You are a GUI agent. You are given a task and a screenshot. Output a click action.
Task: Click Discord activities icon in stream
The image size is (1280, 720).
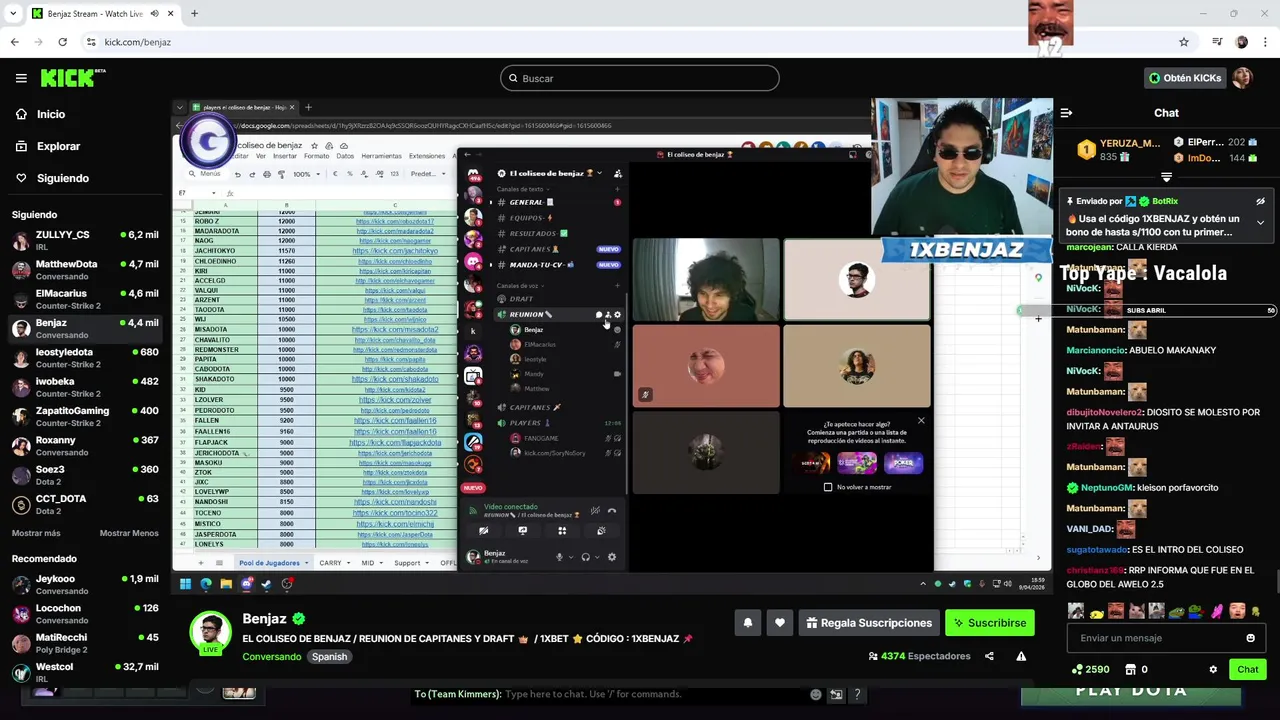(562, 531)
